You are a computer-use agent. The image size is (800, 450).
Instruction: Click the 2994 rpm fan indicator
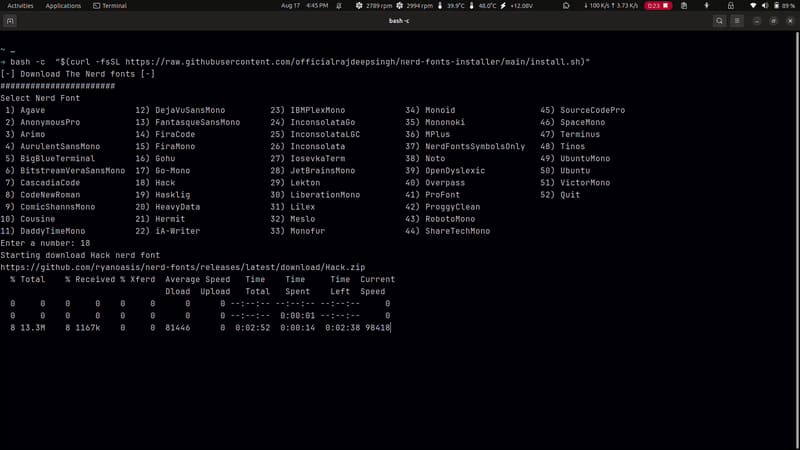pos(415,6)
